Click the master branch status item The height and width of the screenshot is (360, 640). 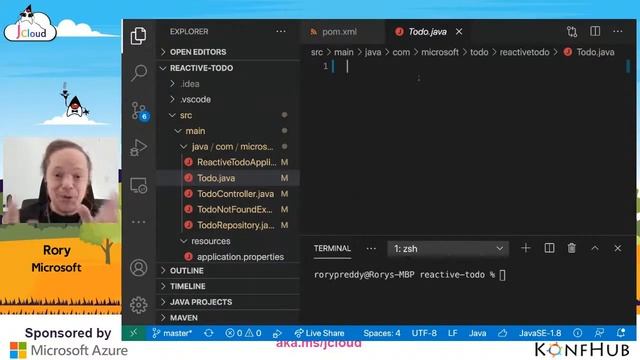coord(171,333)
